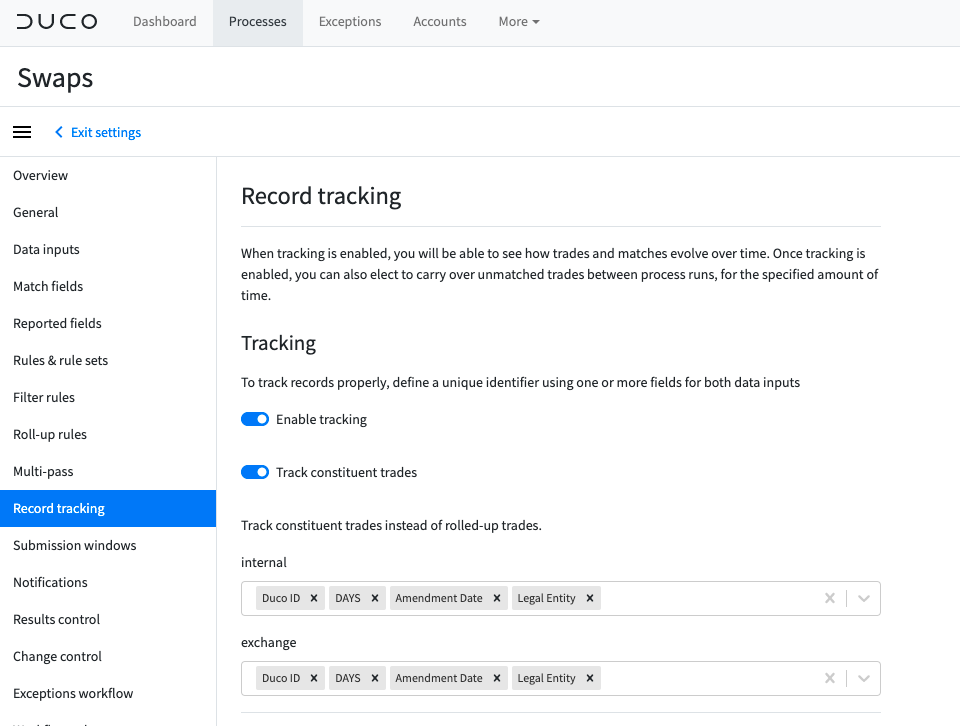Click the Enable tracking label
Screen dimensions: 960x726
click(321, 419)
